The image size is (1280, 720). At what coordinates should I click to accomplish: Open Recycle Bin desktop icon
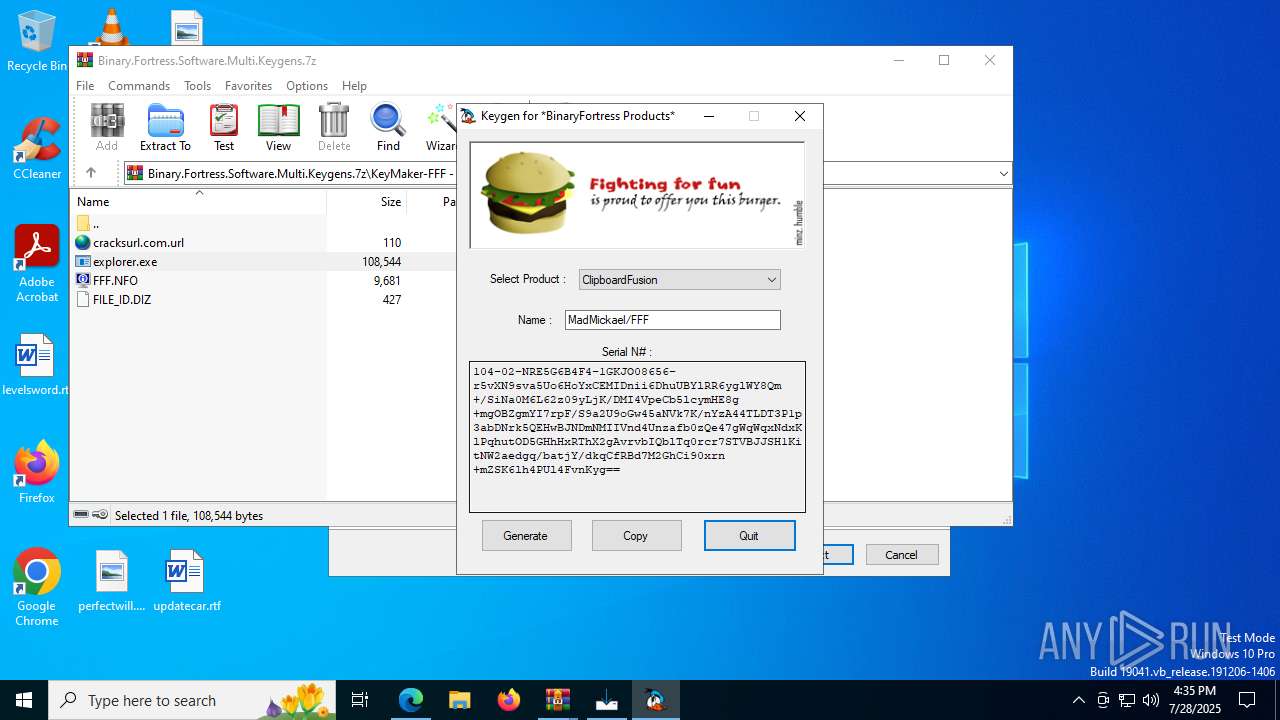tap(37, 41)
